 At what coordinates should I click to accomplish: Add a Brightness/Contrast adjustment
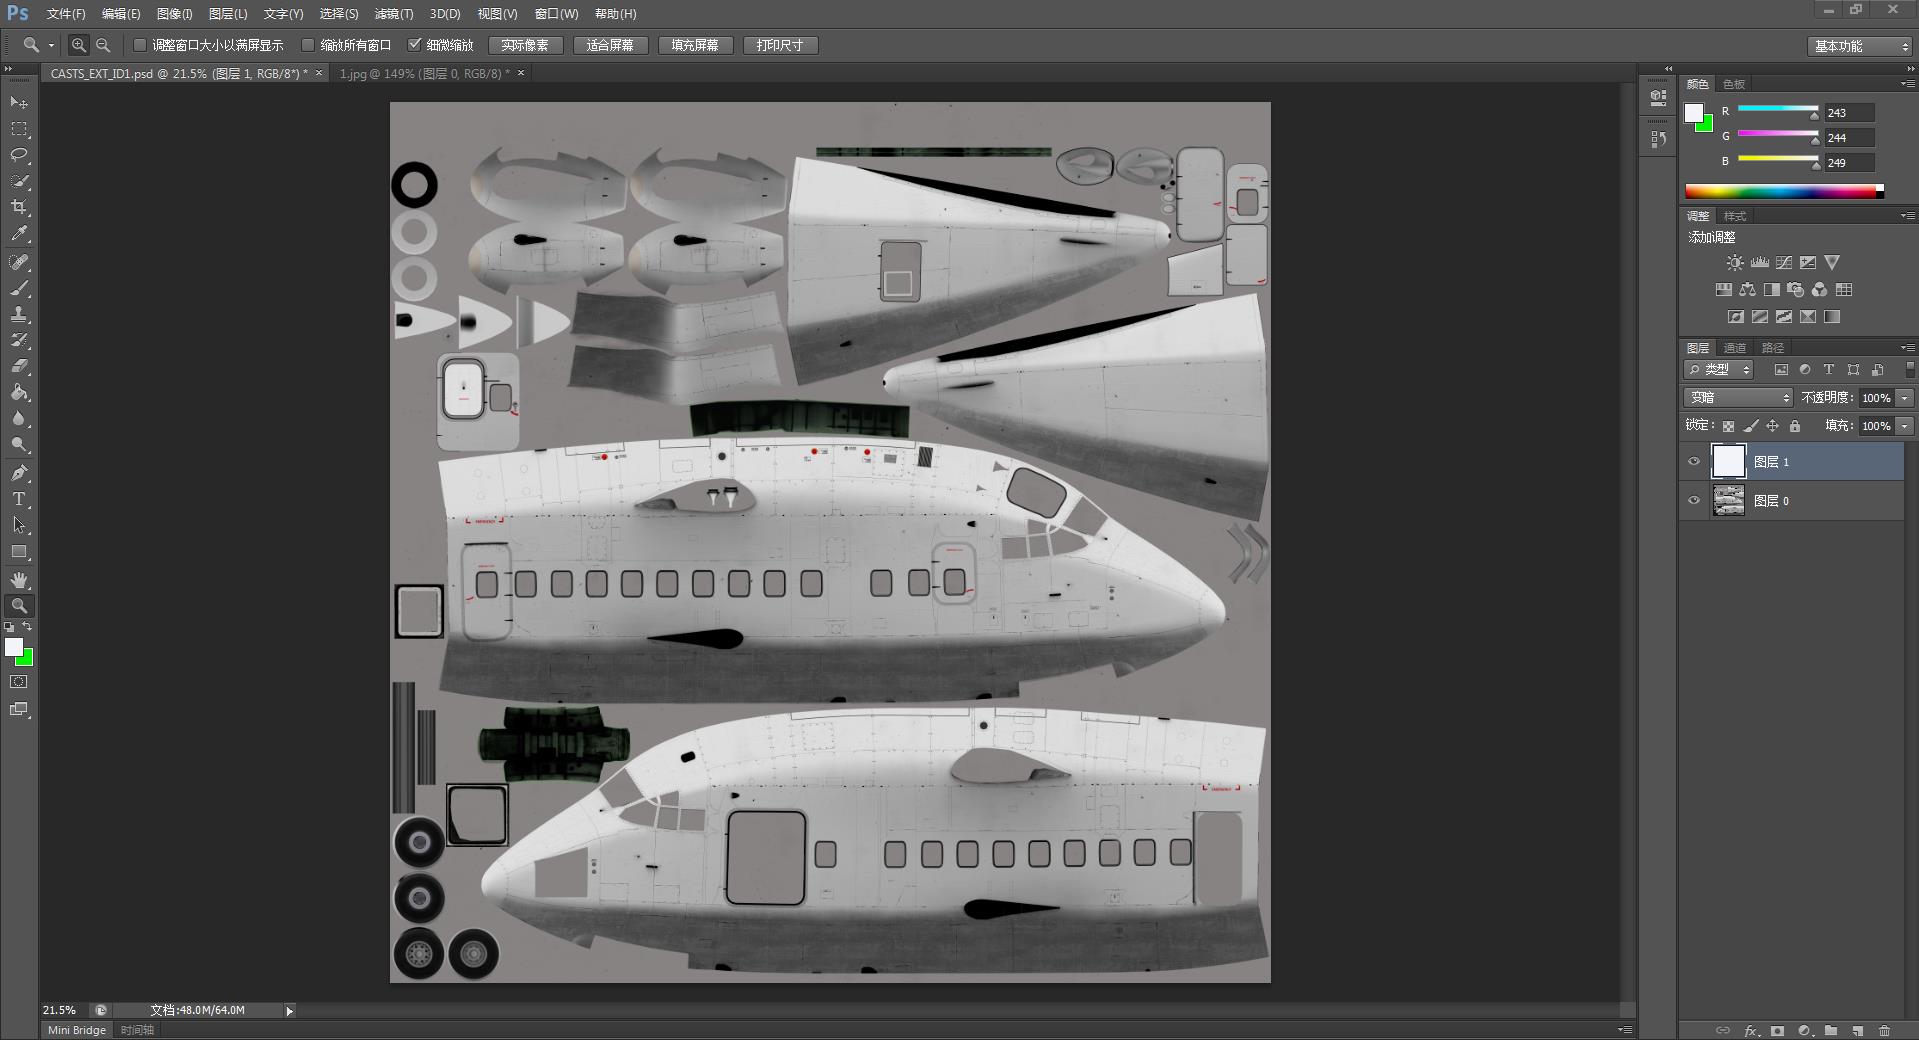[x=1735, y=263]
